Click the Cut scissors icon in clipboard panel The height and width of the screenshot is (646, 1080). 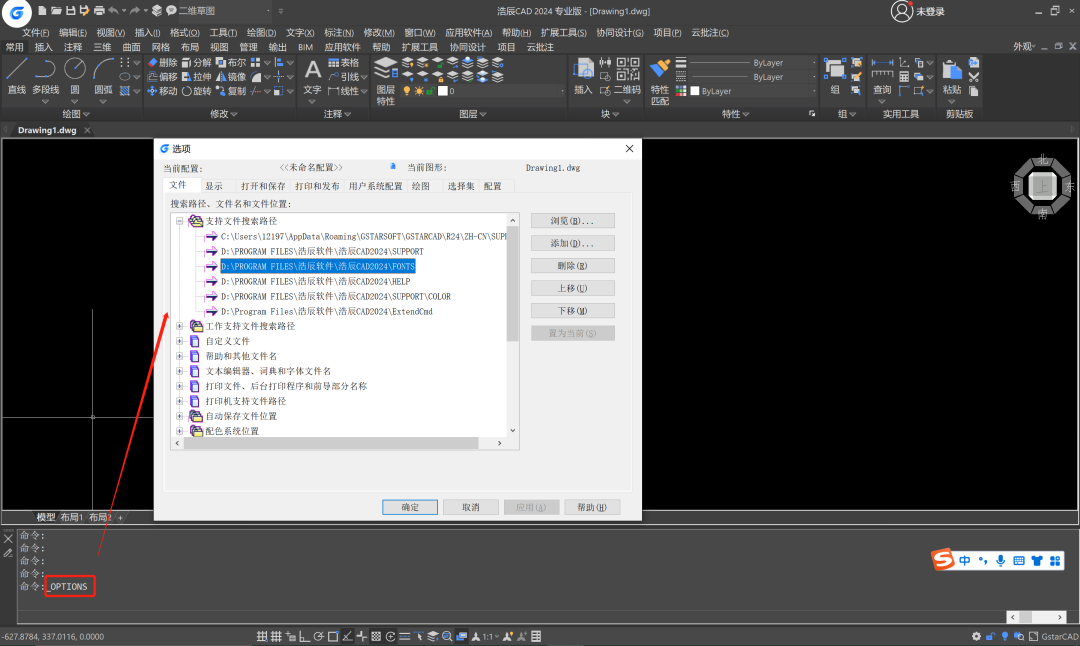974,76
